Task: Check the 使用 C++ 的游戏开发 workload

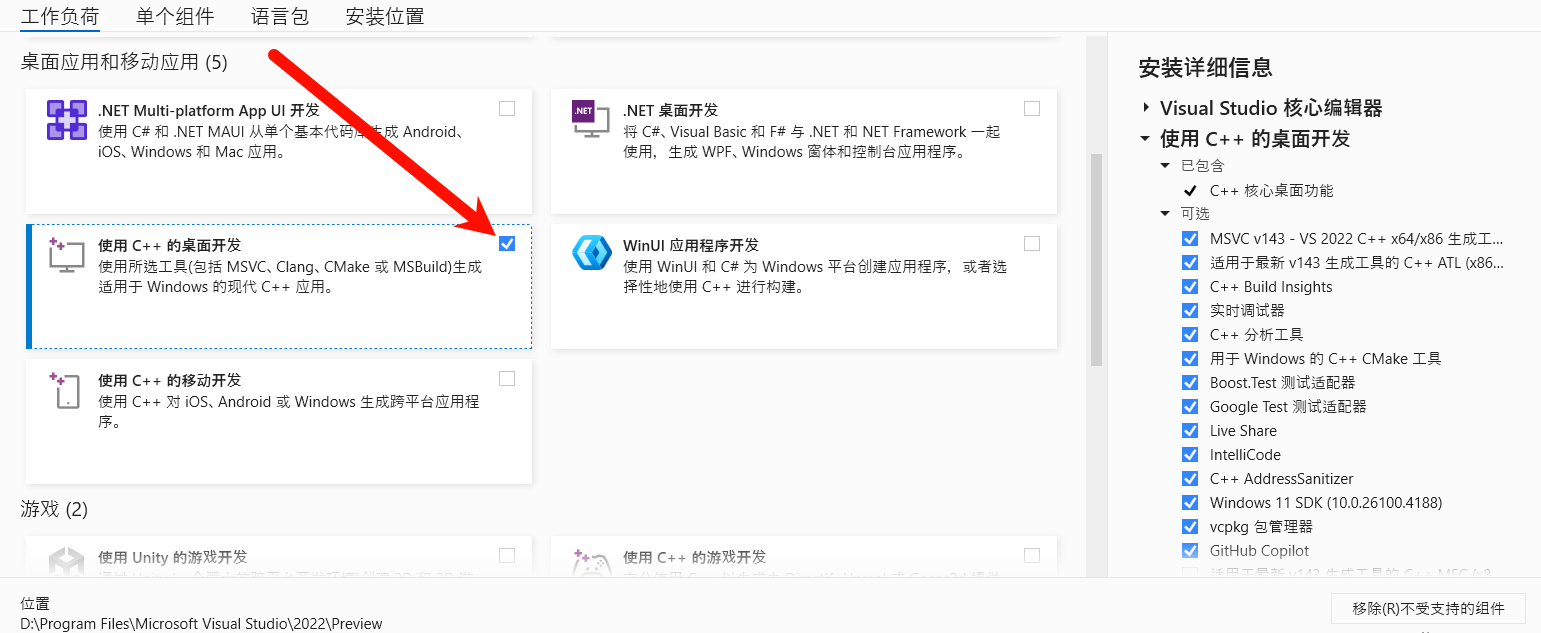Action: click(x=1032, y=555)
